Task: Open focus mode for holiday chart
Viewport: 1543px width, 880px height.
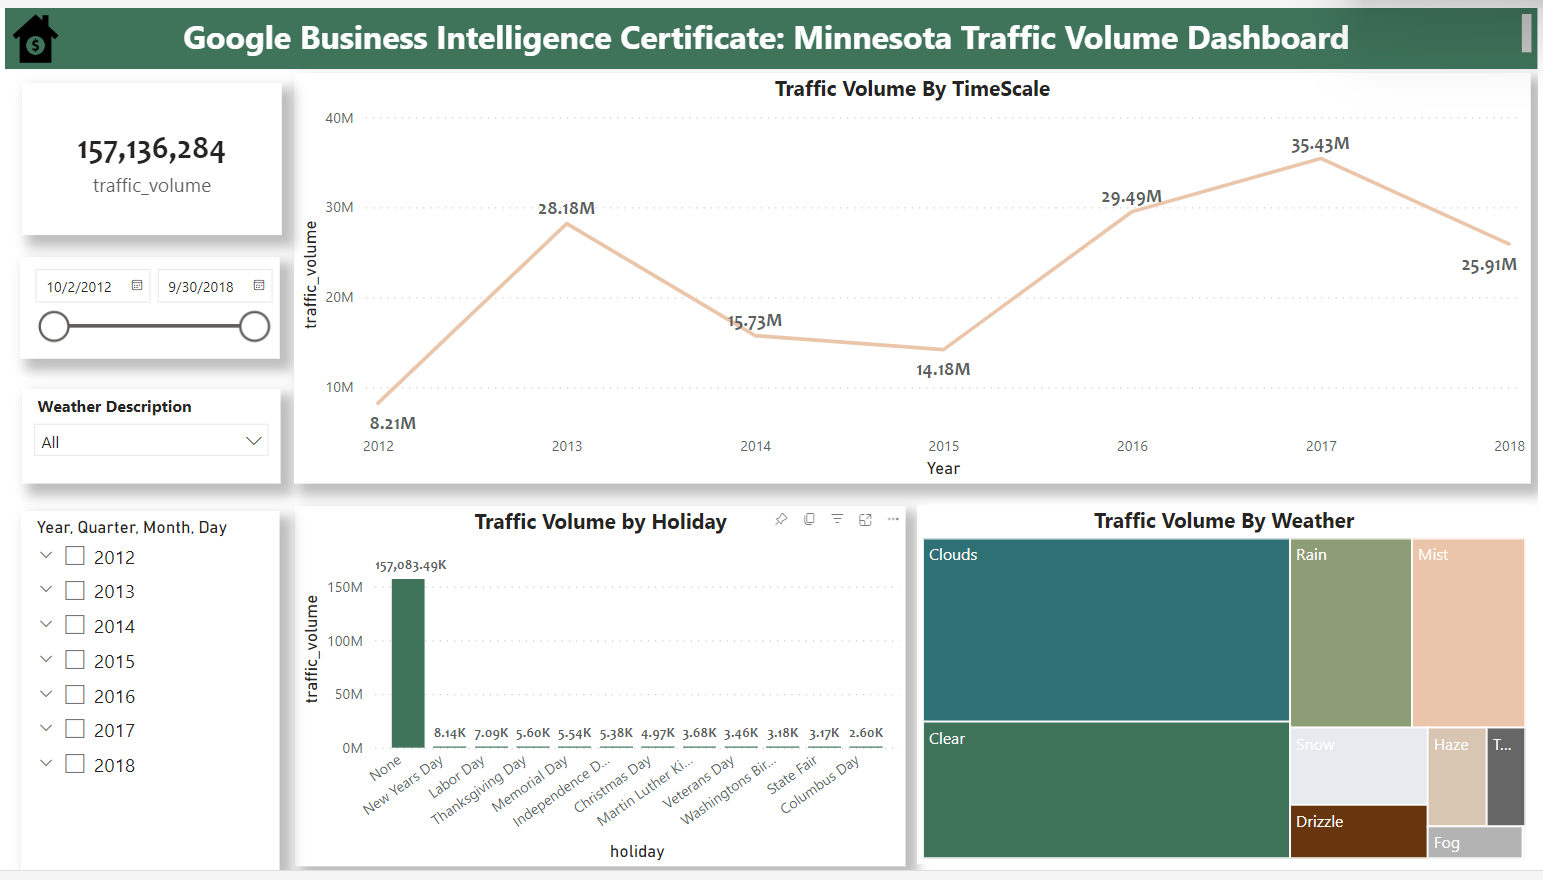Action: (x=865, y=519)
